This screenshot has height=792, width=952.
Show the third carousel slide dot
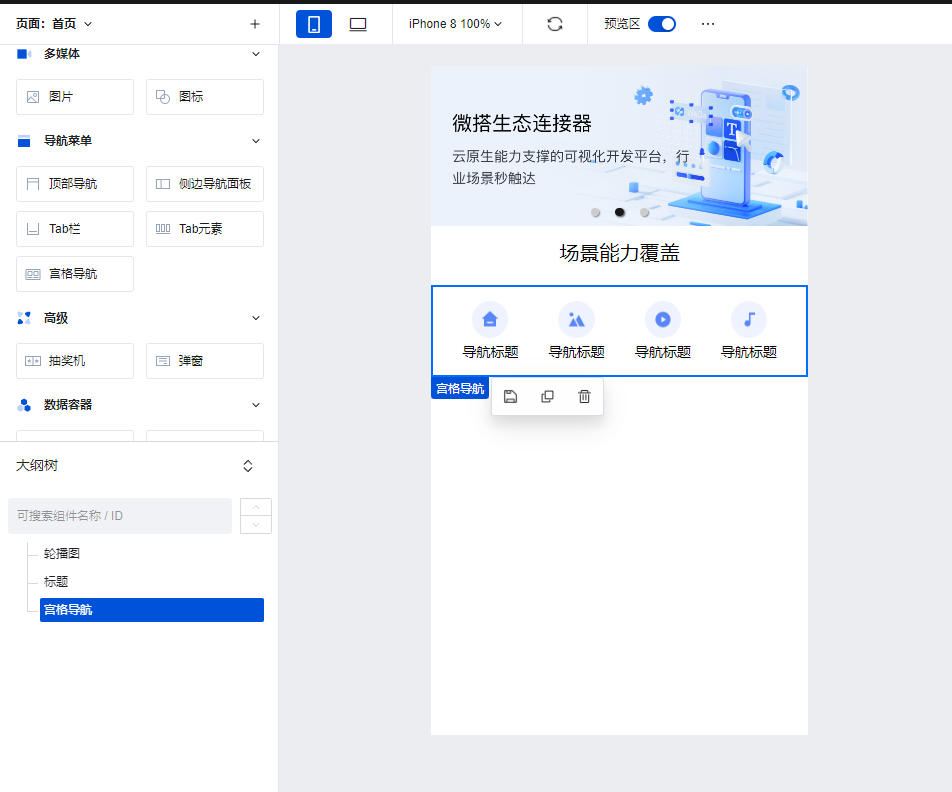tap(644, 213)
